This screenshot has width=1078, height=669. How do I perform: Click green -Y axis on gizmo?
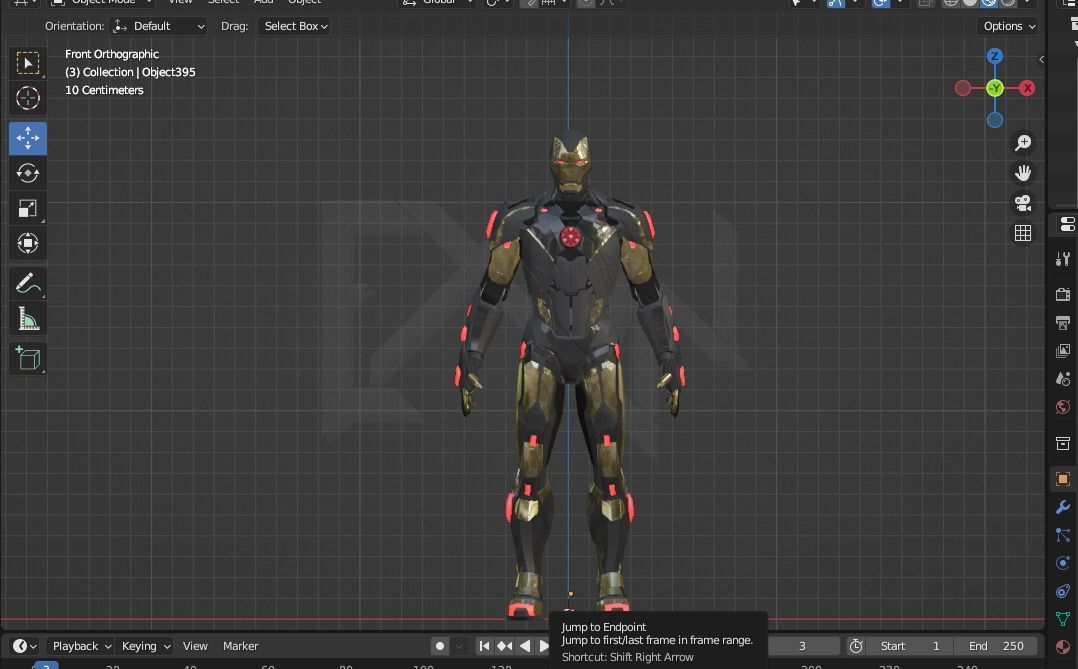click(994, 88)
